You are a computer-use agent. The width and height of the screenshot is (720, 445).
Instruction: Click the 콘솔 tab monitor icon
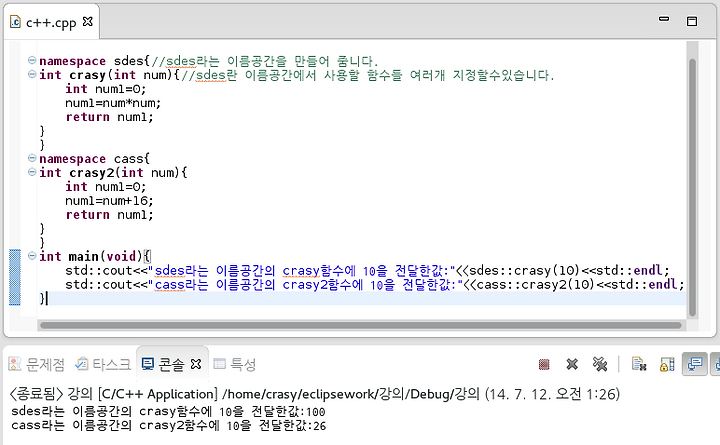coord(148,364)
